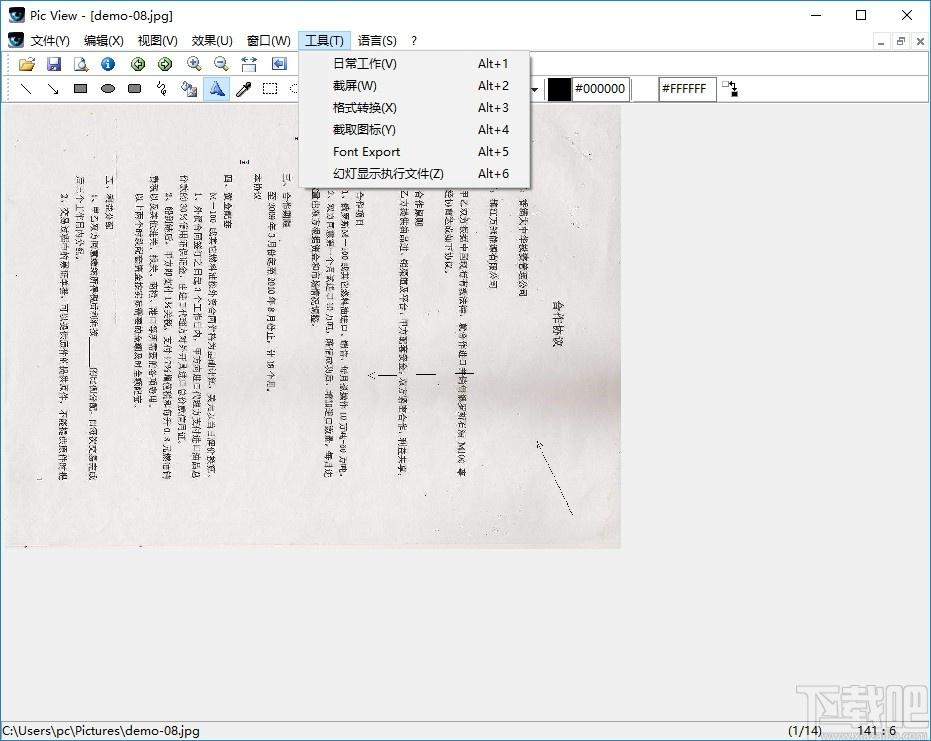
Task: Select the straight line drawing tool
Action: [x=26, y=89]
